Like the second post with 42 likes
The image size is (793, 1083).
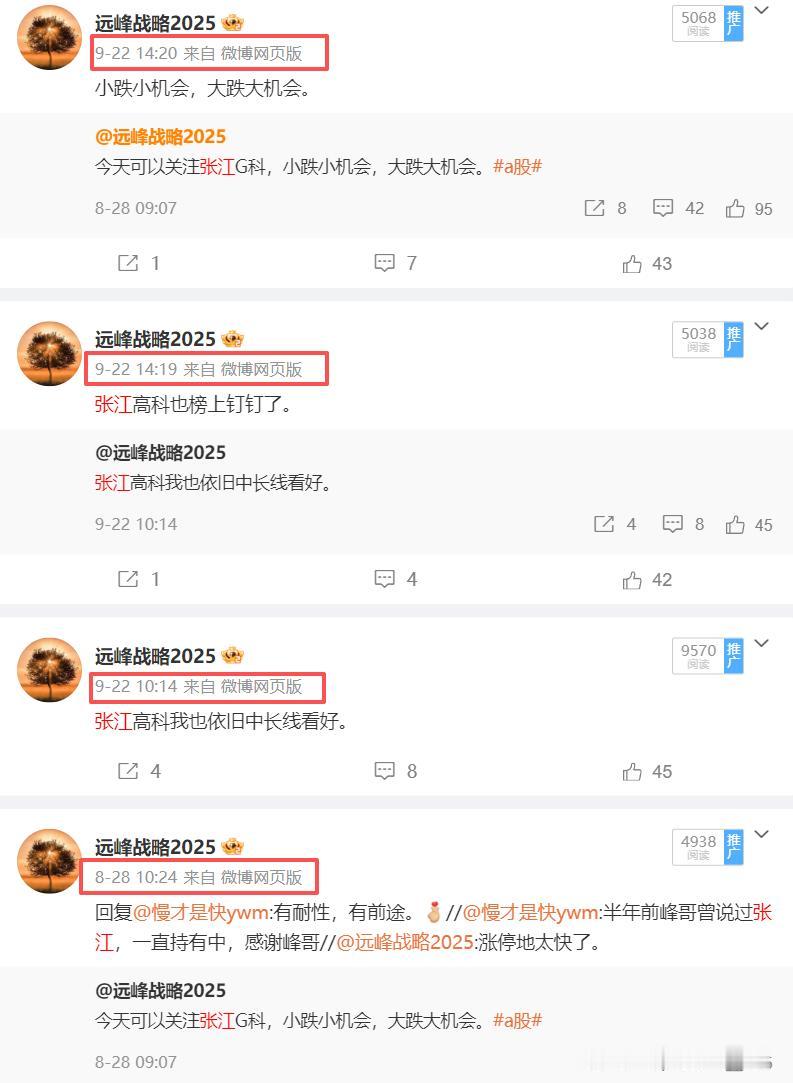pyautogui.click(x=647, y=579)
